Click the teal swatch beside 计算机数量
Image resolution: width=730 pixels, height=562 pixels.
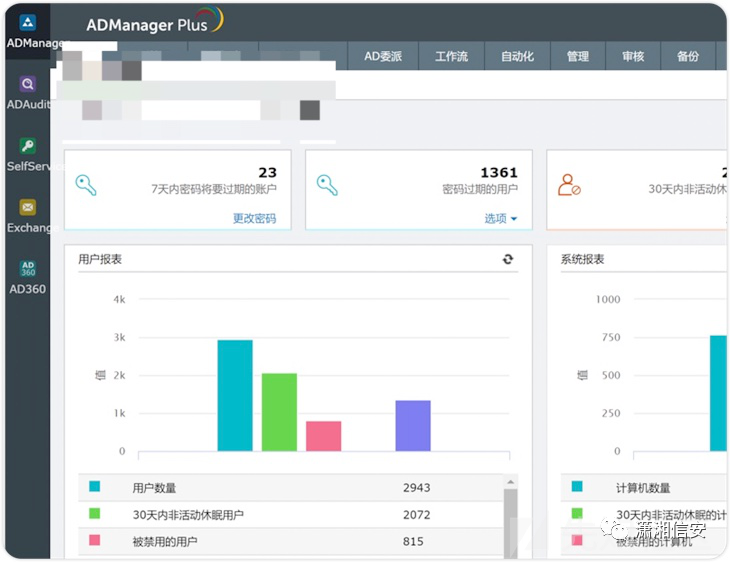[577, 487]
